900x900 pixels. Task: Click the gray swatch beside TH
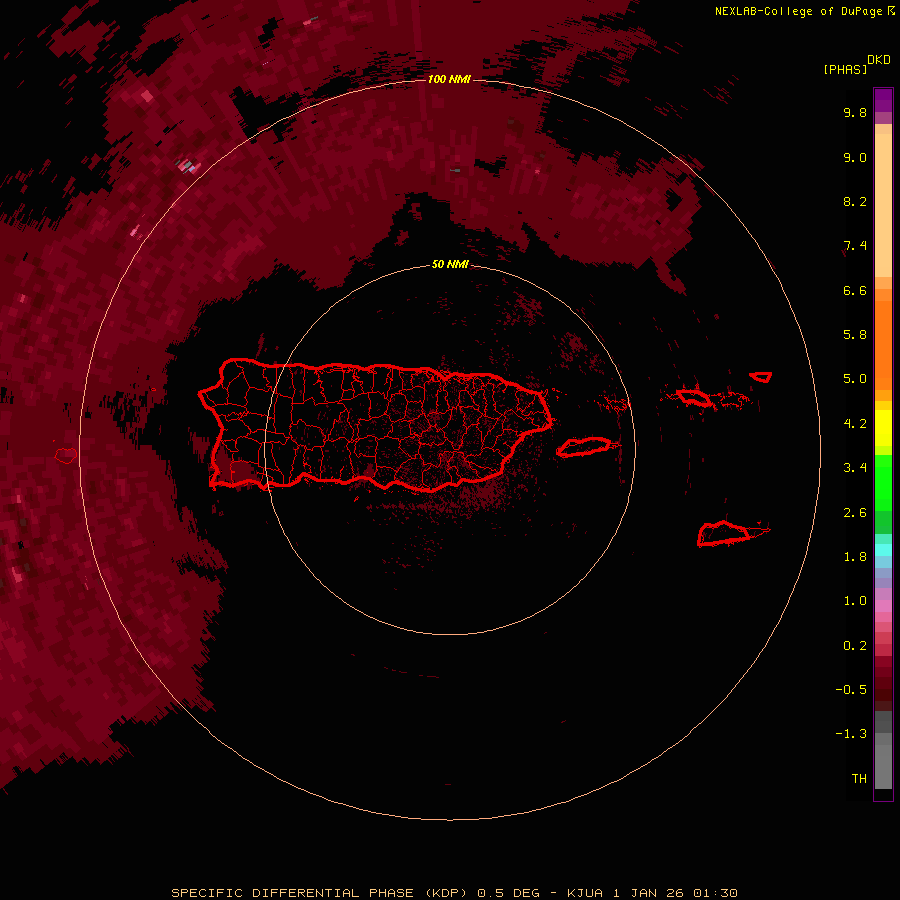883,766
